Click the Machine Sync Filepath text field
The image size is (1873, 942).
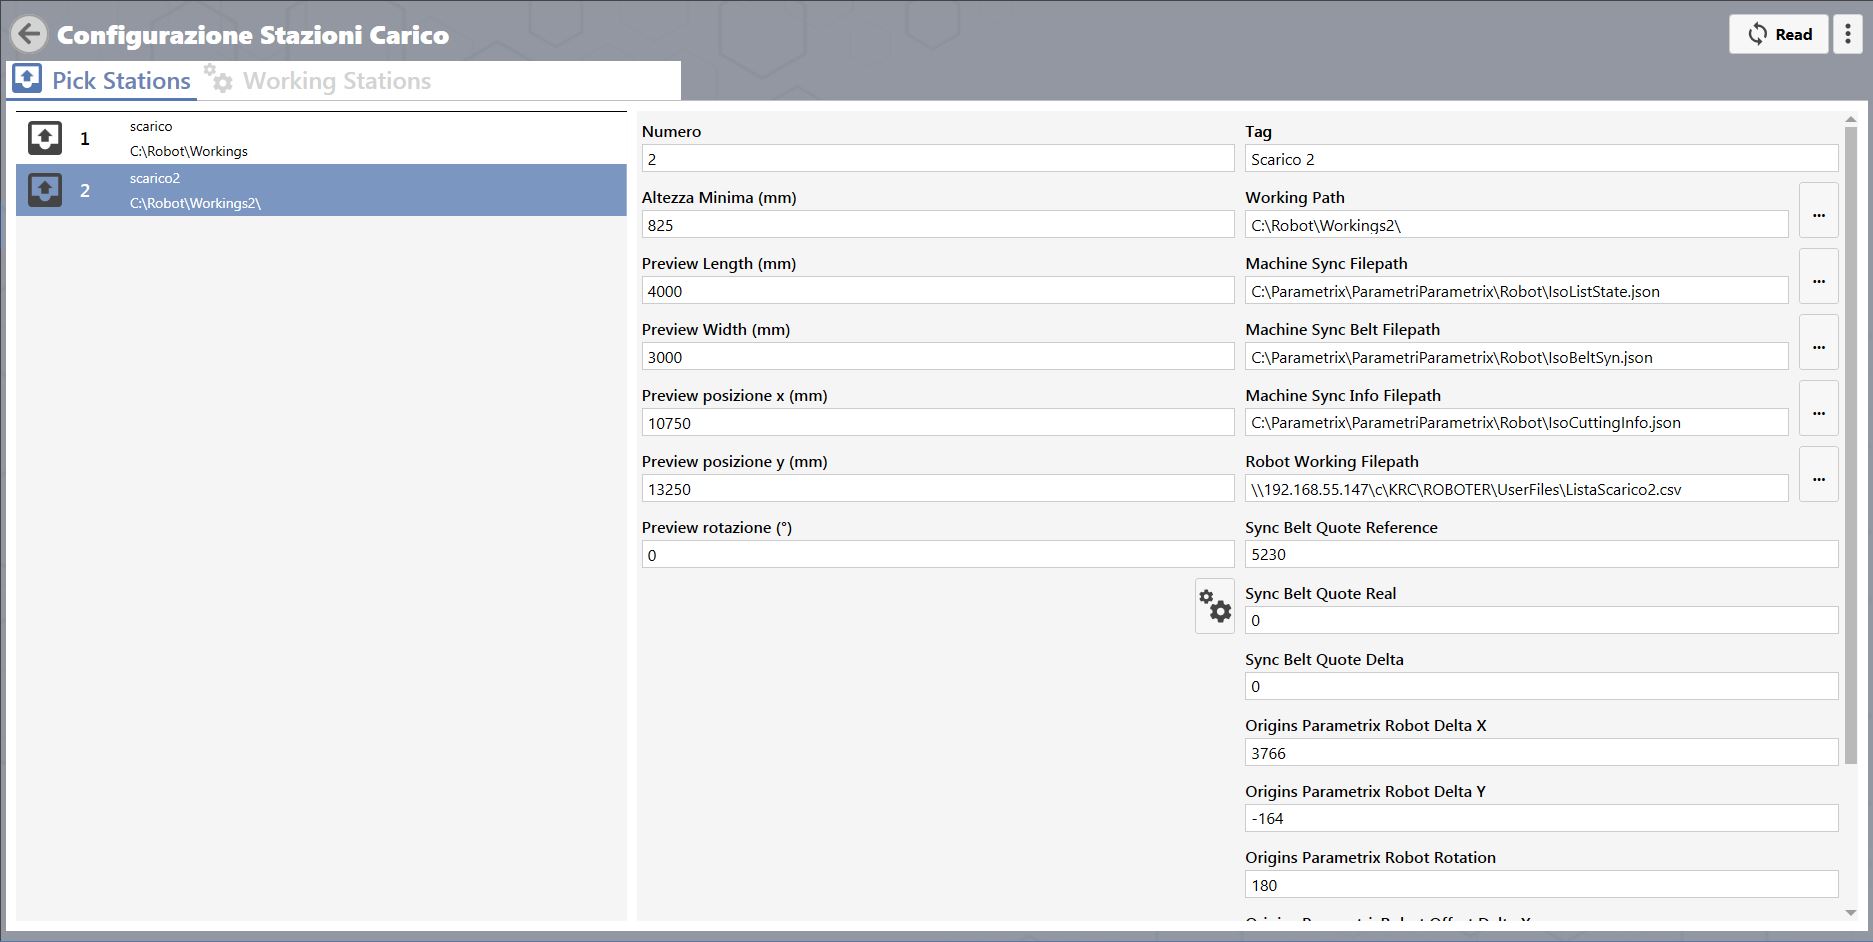1516,291
